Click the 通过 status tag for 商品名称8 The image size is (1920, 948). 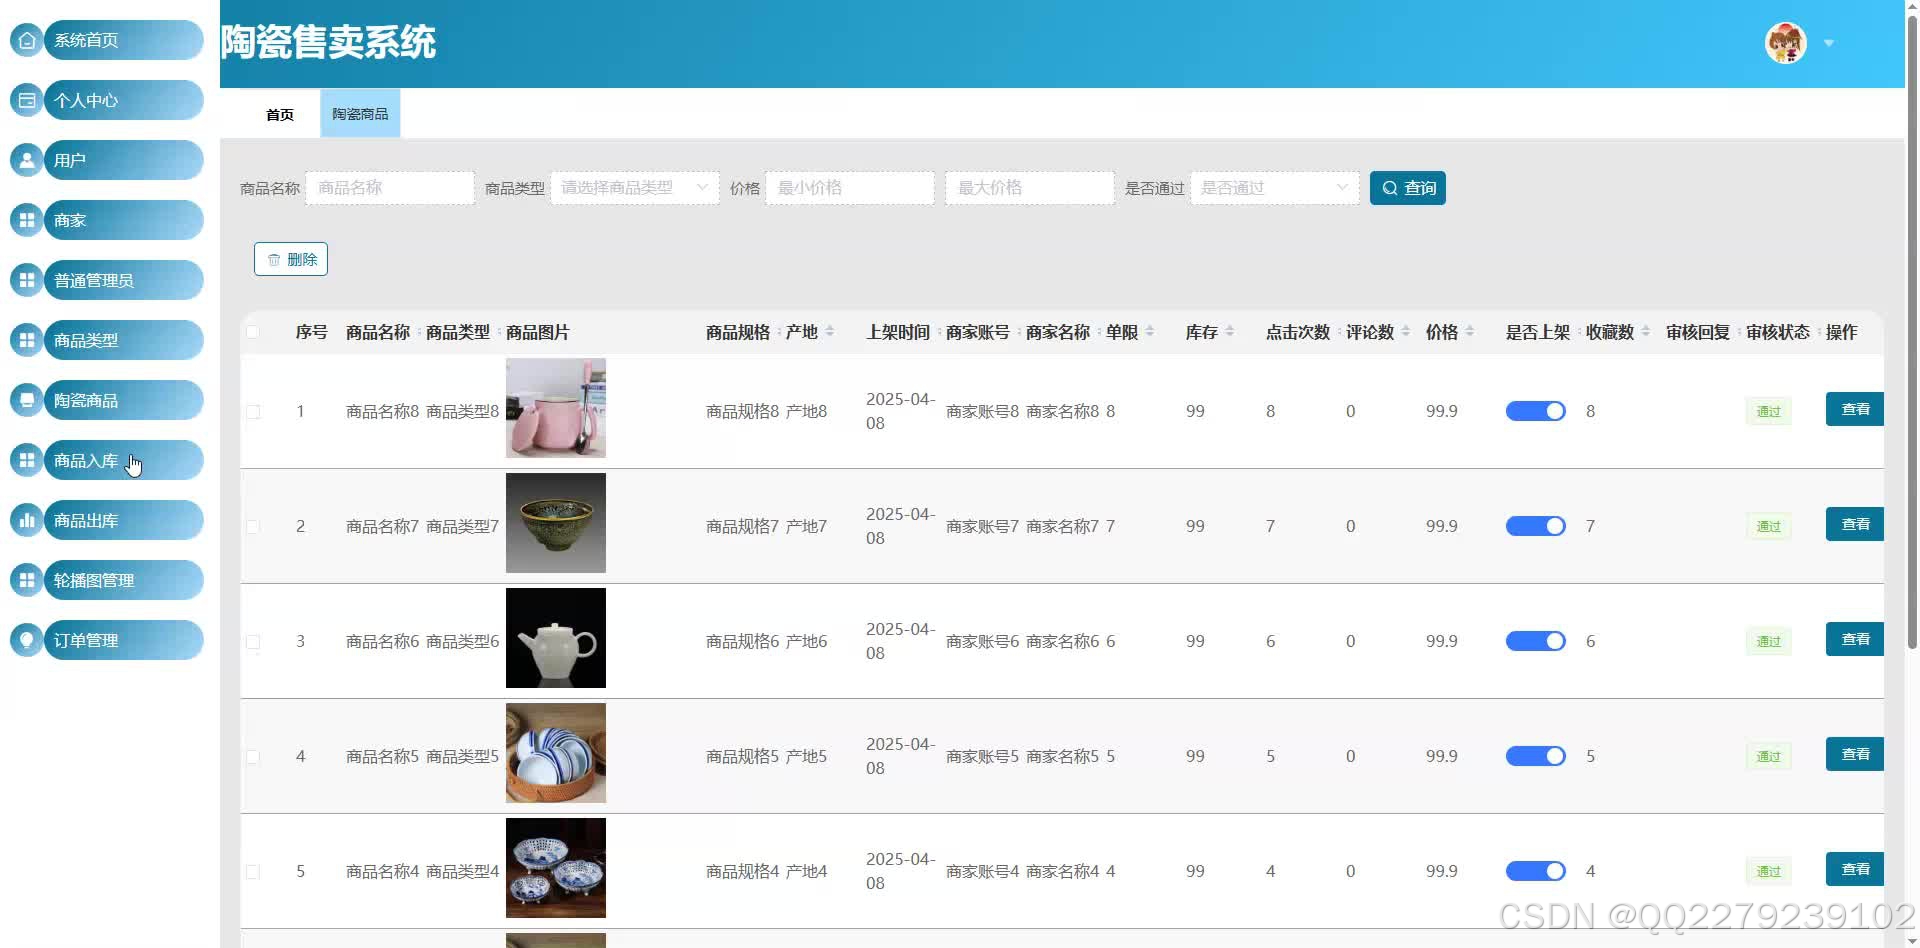tap(1768, 411)
